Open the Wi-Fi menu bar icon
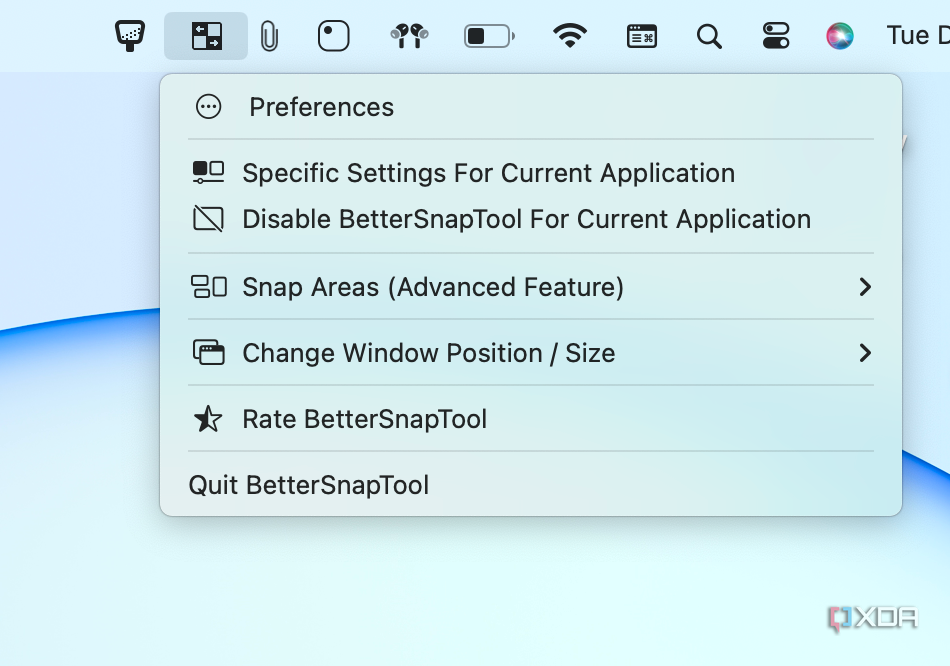This screenshot has height=666, width=950. pyautogui.click(x=570, y=36)
